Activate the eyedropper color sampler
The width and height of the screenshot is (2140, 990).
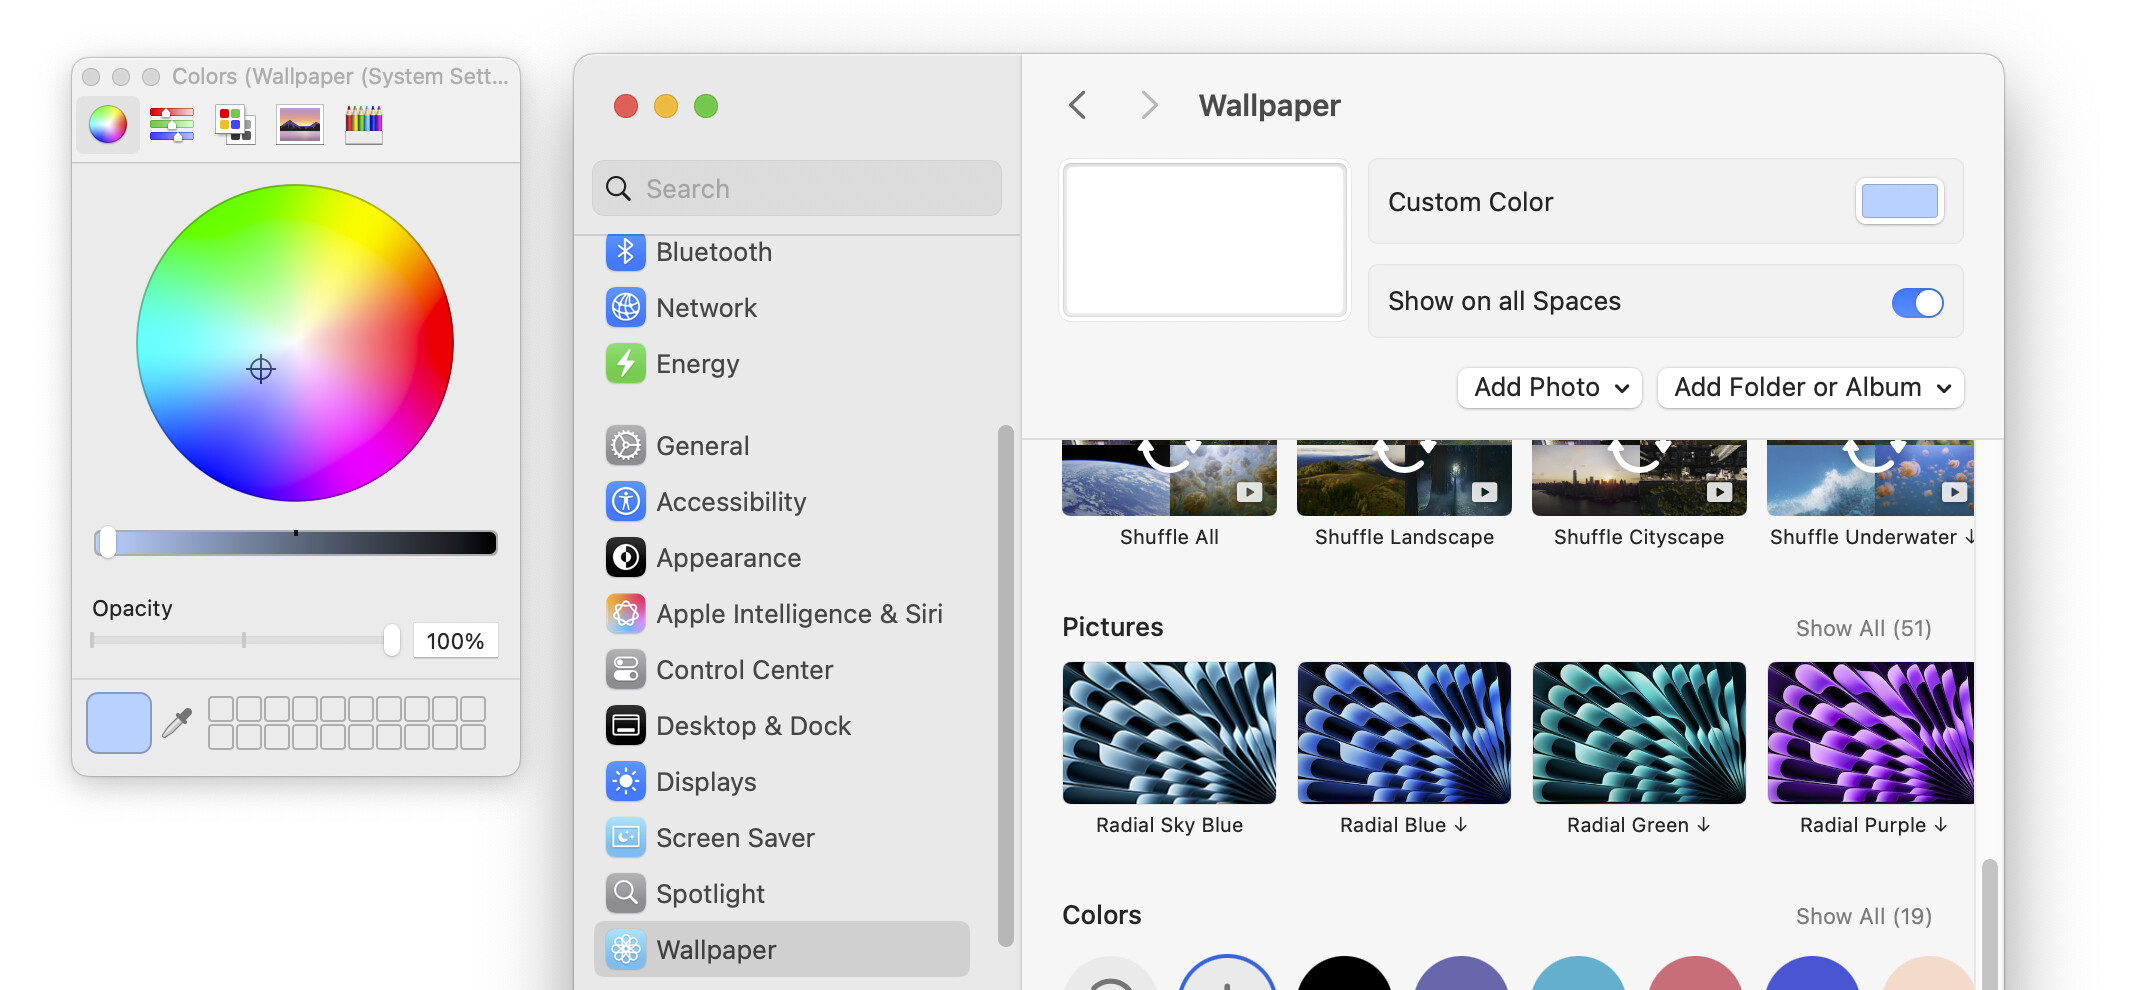pyautogui.click(x=177, y=722)
